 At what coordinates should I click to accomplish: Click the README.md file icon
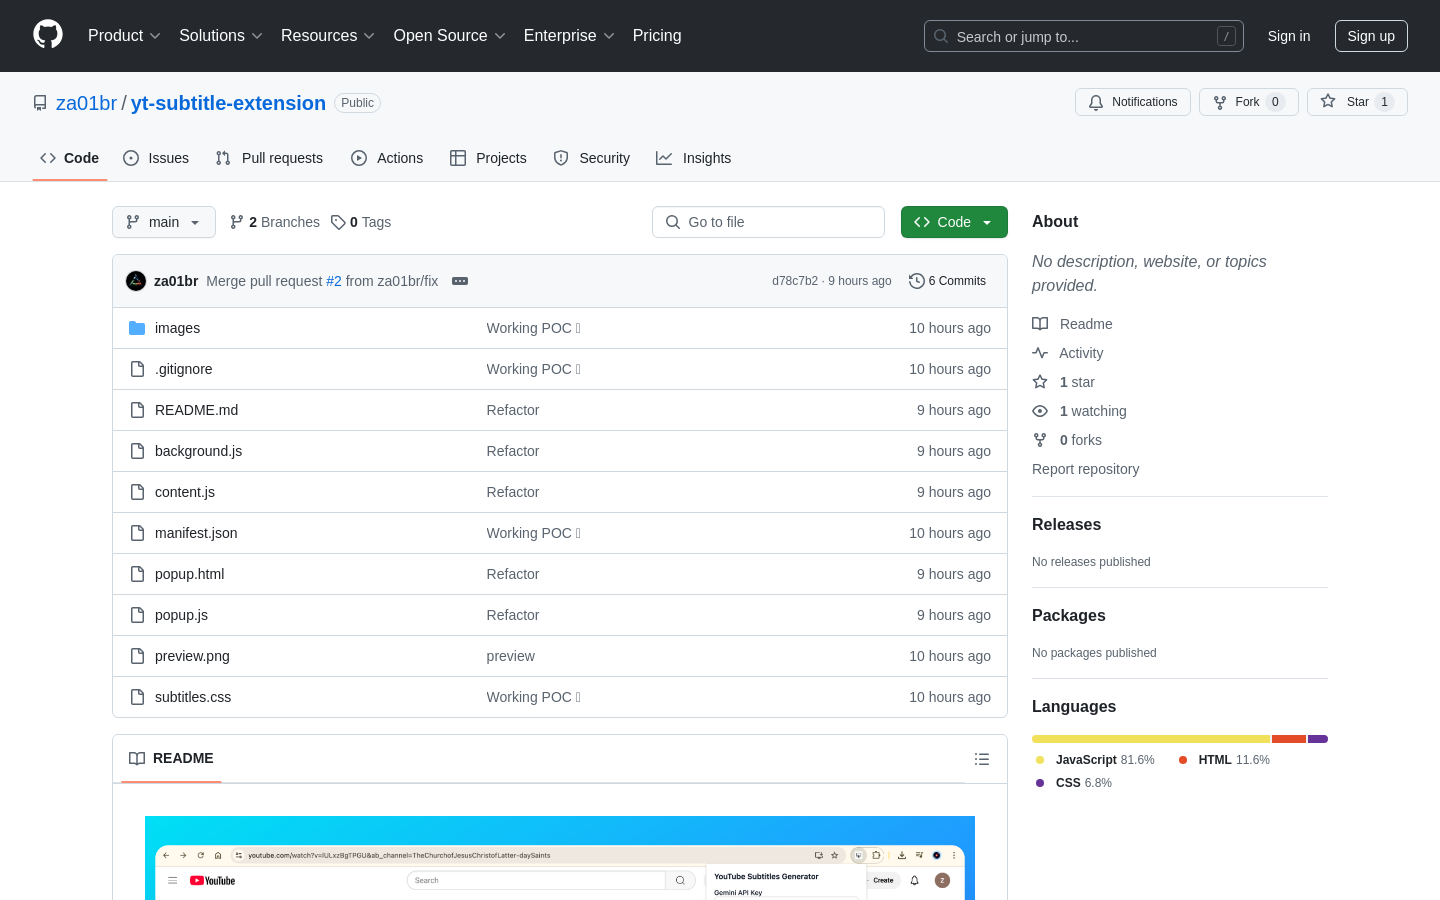137,410
